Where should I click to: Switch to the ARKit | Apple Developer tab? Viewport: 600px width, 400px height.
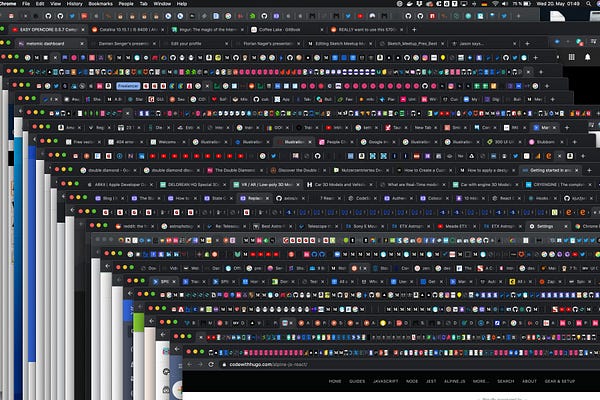coord(120,184)
